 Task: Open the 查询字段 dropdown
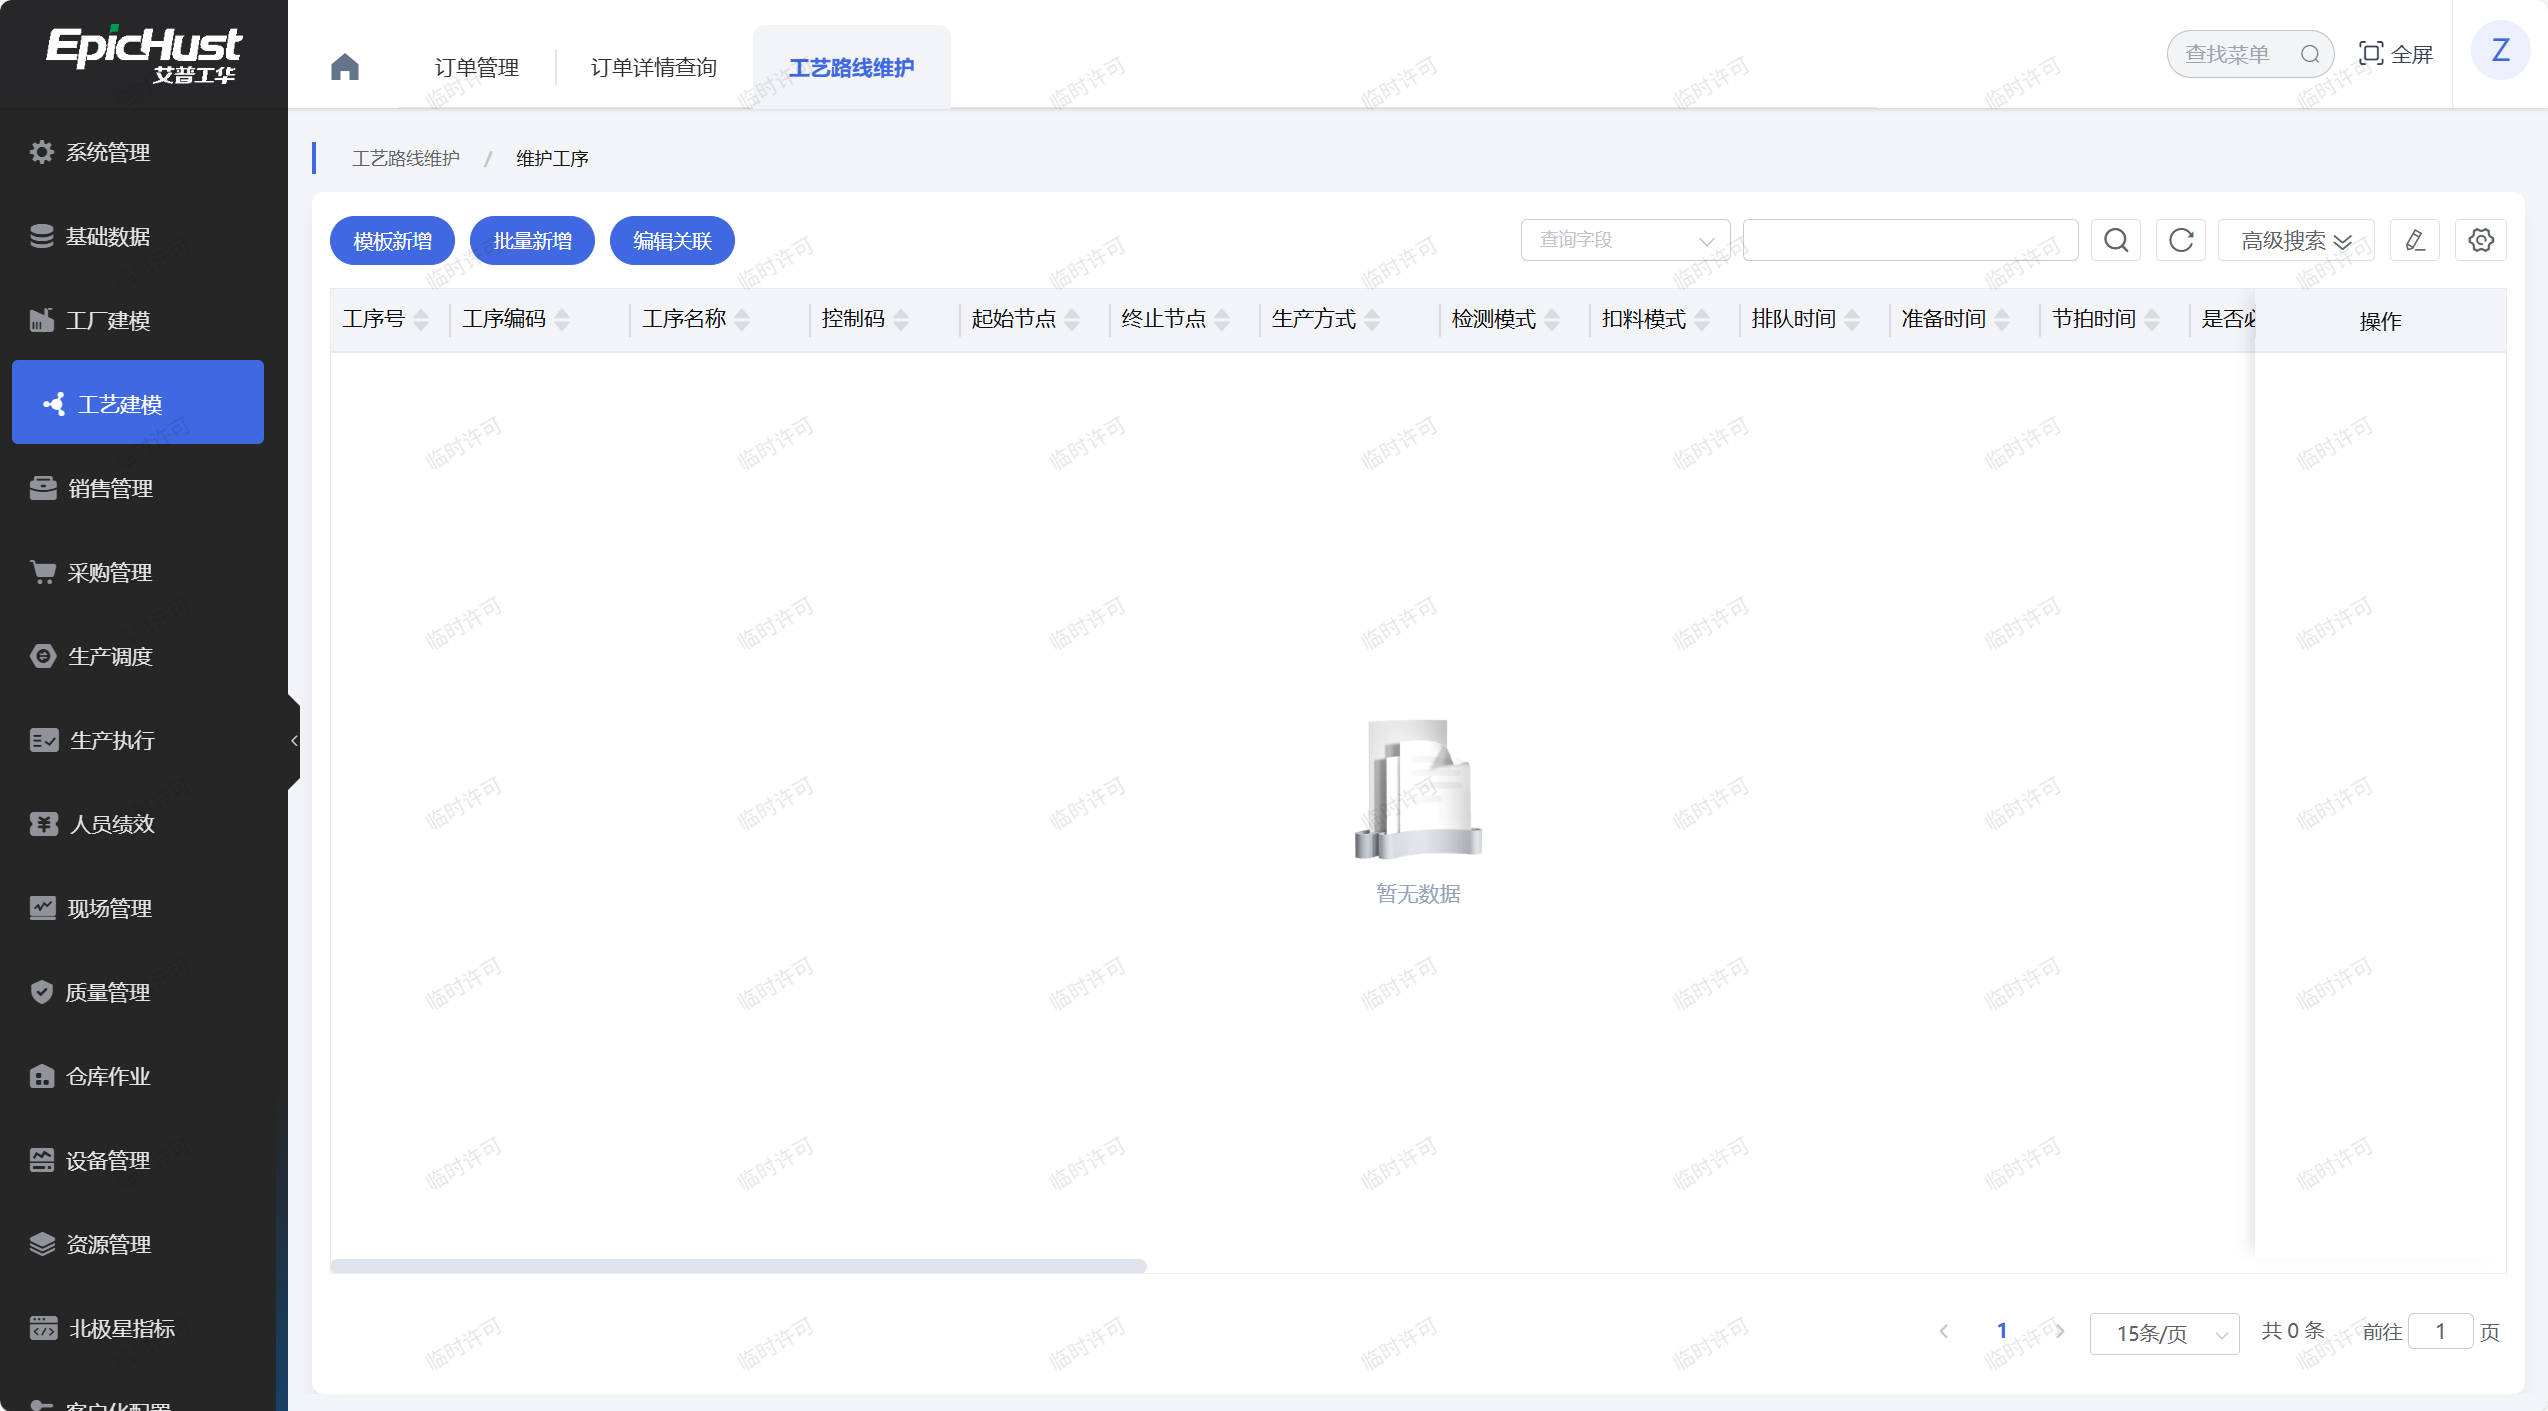pyautogui.click(x=1625, y=240)
